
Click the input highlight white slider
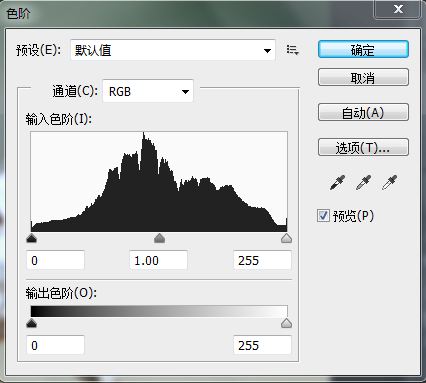286,238
